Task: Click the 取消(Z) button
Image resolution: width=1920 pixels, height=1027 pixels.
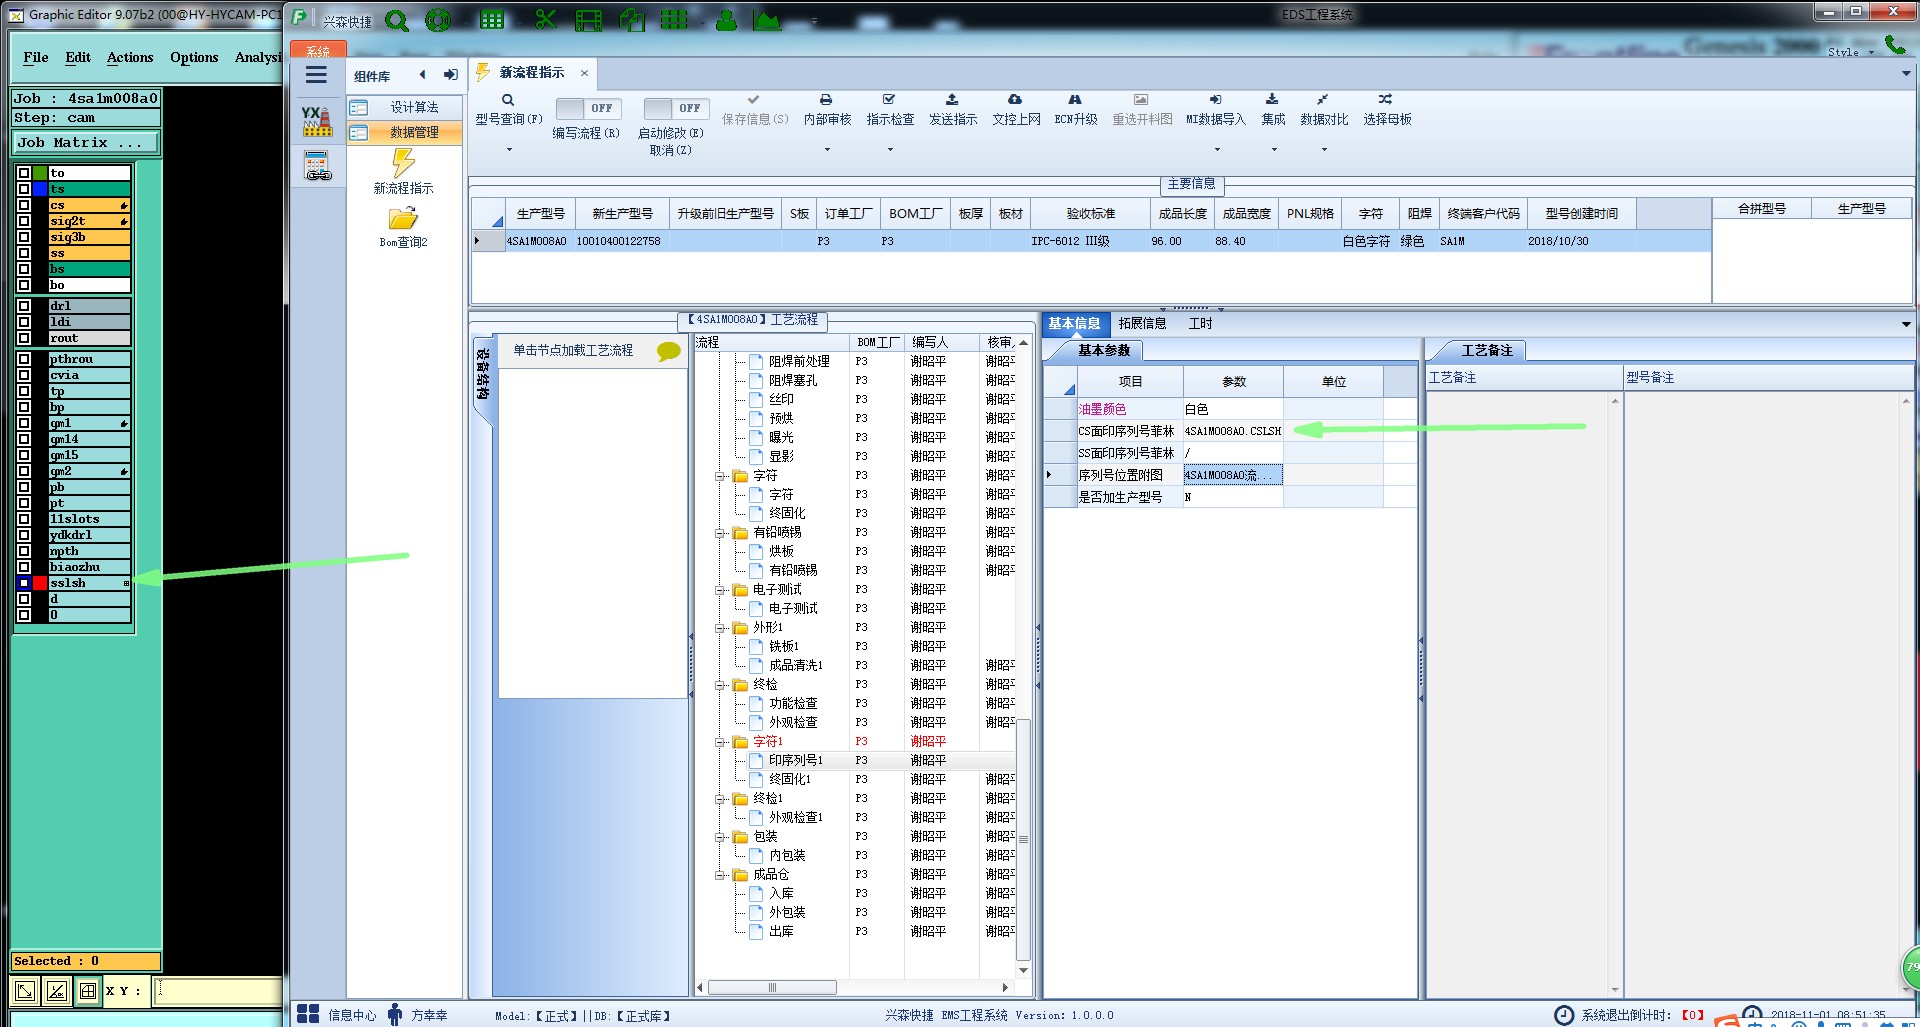Action: 670,150
